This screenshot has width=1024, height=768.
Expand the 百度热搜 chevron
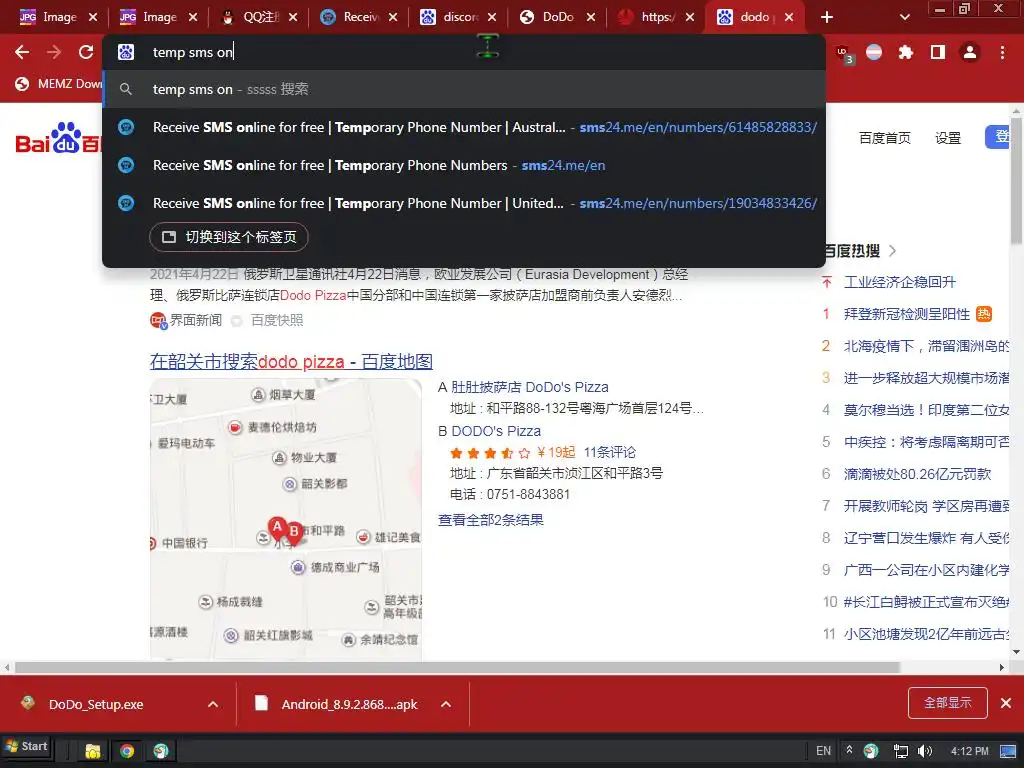893,251
